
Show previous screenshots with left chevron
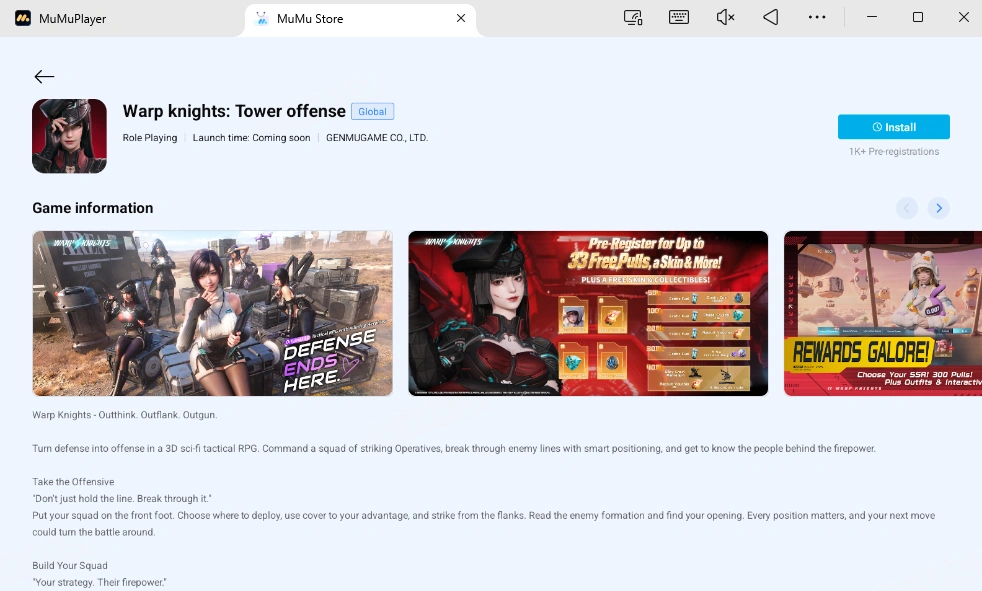[907, 208]
